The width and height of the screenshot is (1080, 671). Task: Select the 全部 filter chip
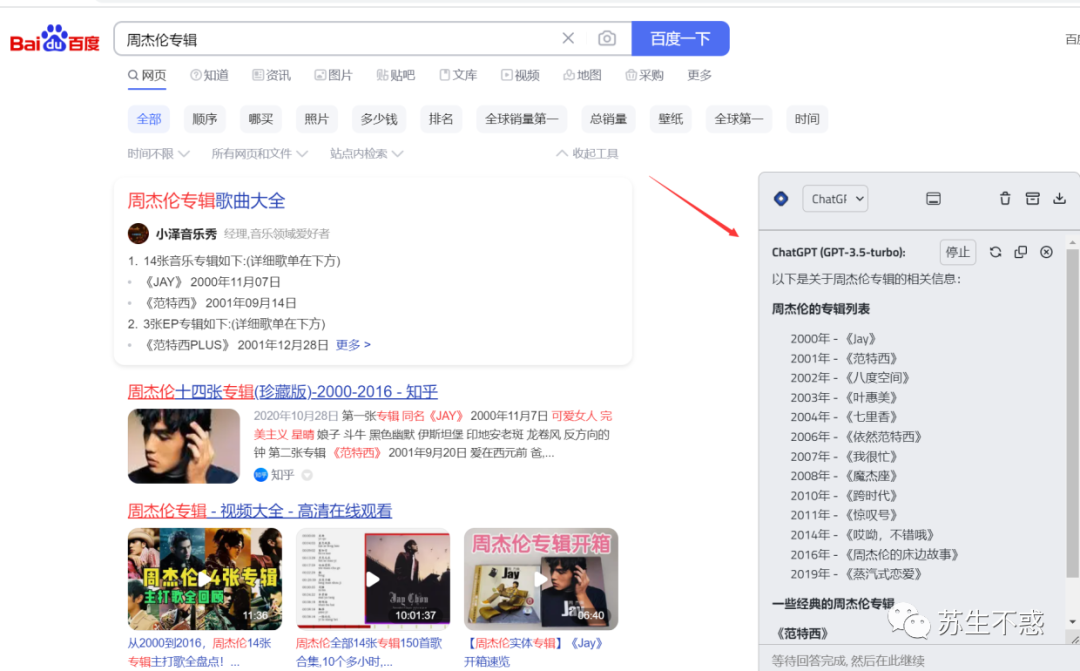point(149,119)
